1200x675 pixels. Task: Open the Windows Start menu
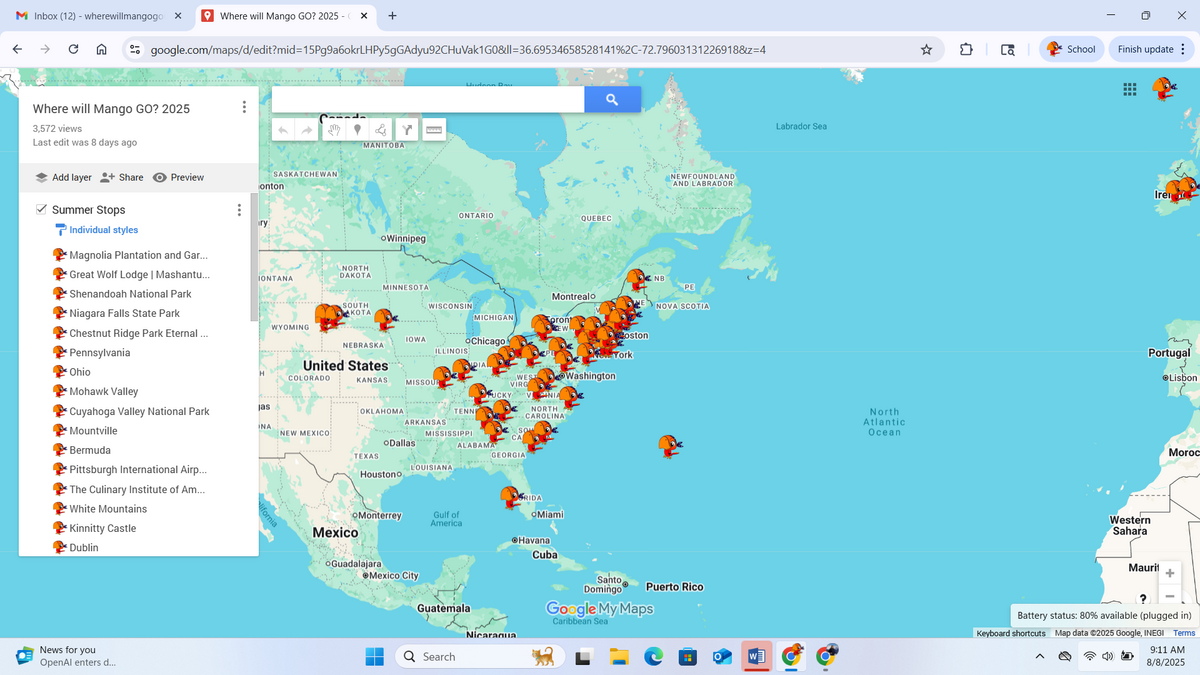374,657
